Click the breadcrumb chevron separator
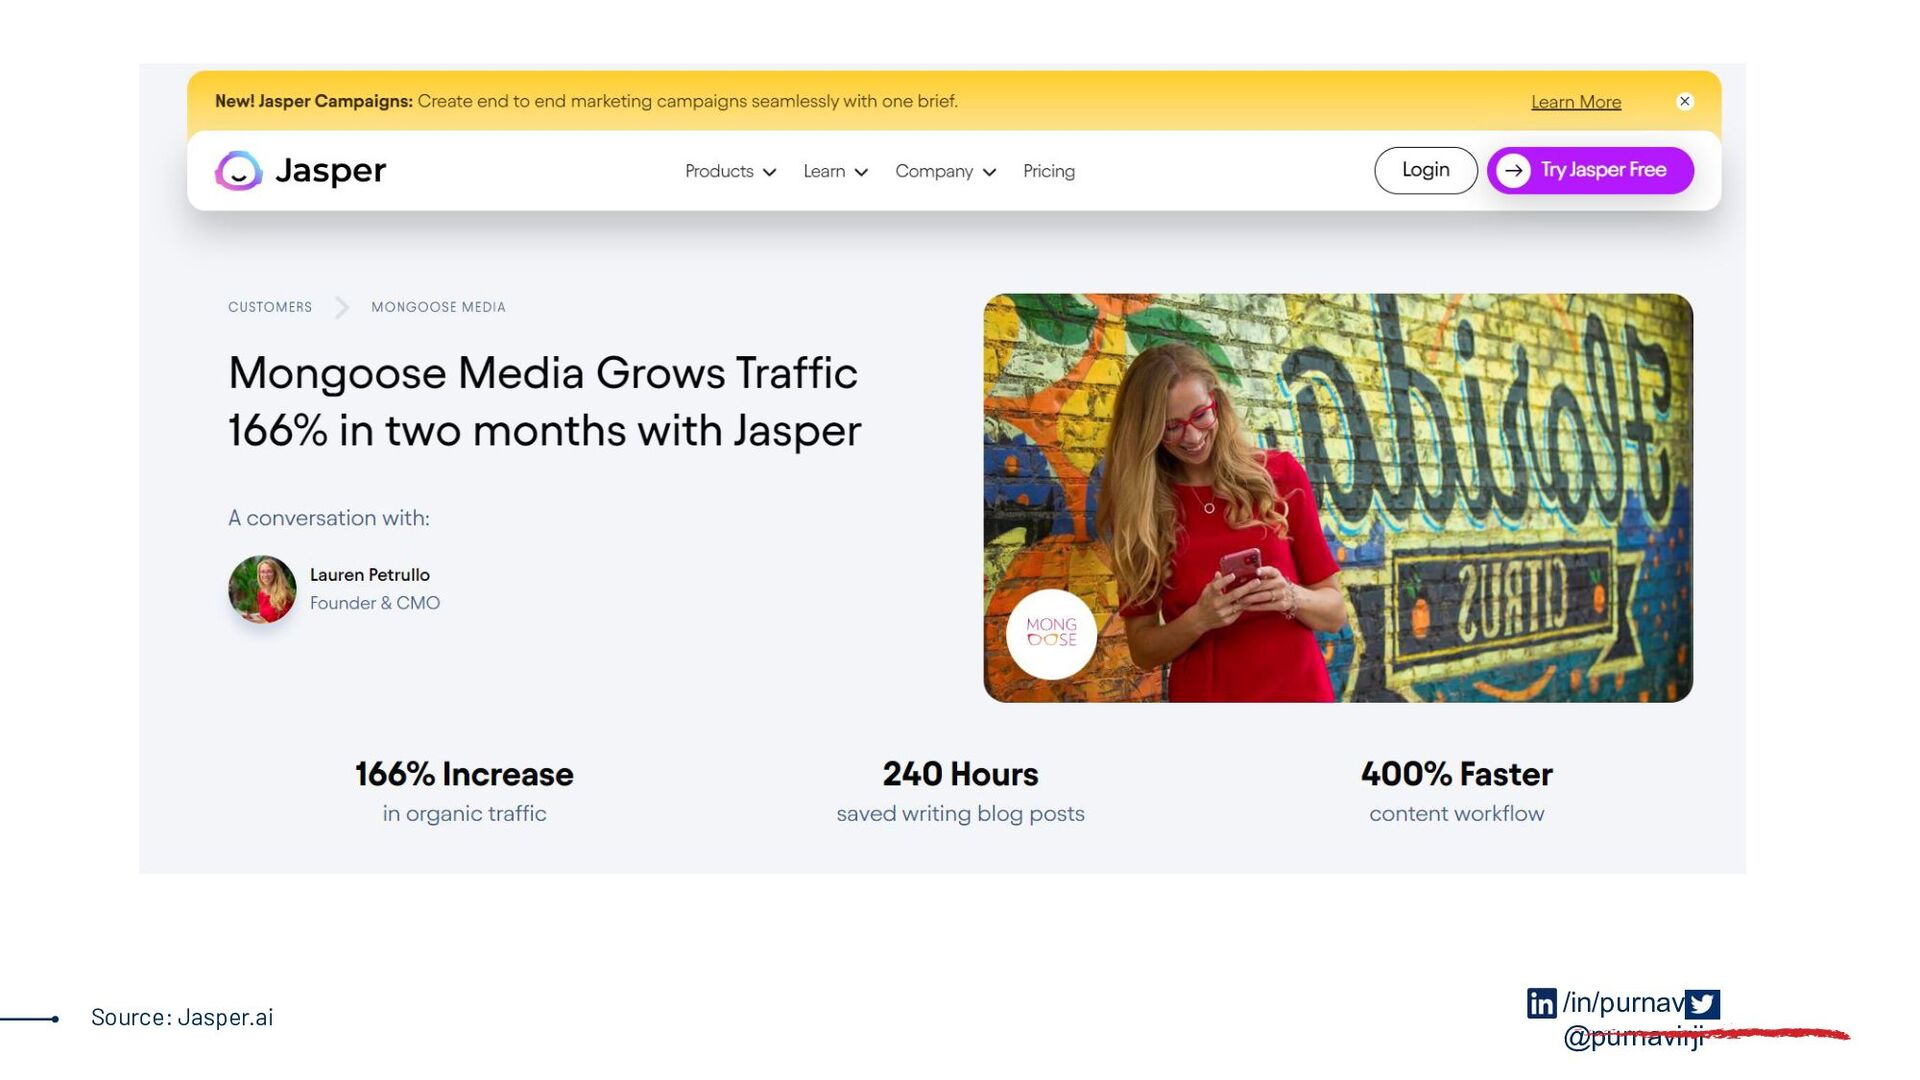This screenshot has height=1080, width=1920. (x=342, y=307)
